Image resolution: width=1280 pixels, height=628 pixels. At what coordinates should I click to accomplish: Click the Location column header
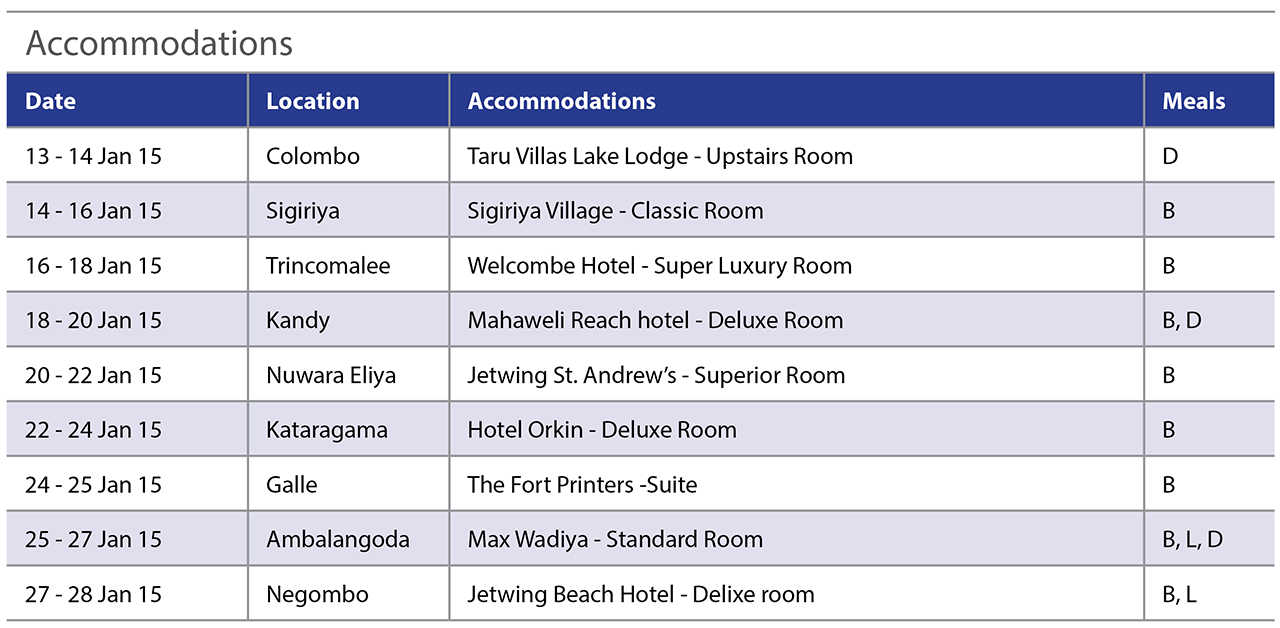point(312,101)
